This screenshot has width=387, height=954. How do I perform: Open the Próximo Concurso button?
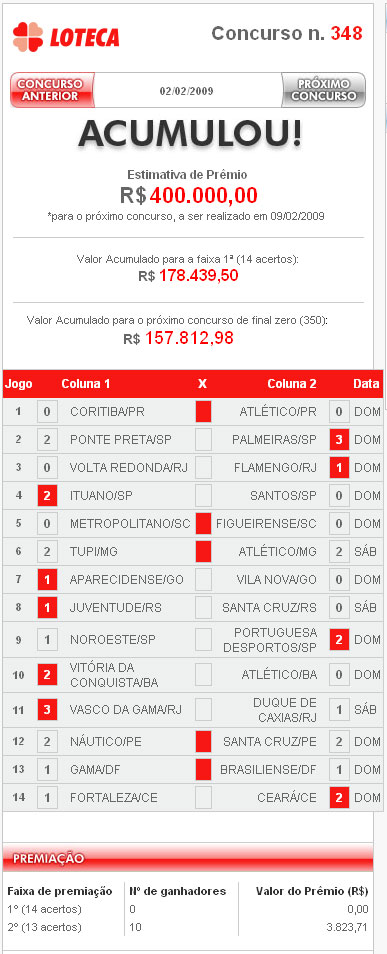tap(323, 91)
